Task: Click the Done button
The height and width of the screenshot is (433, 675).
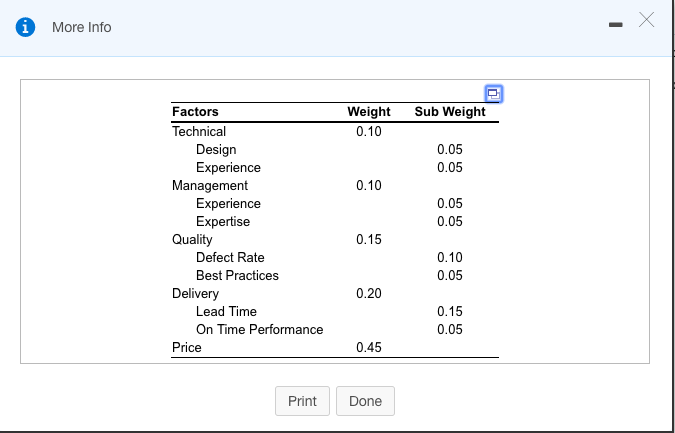Action: [365, 401]
